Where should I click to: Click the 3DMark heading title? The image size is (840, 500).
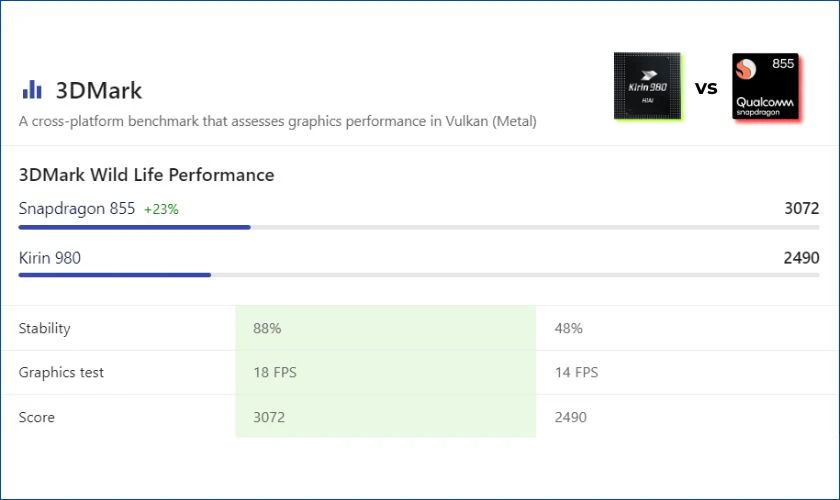click(x=100, y=90)
